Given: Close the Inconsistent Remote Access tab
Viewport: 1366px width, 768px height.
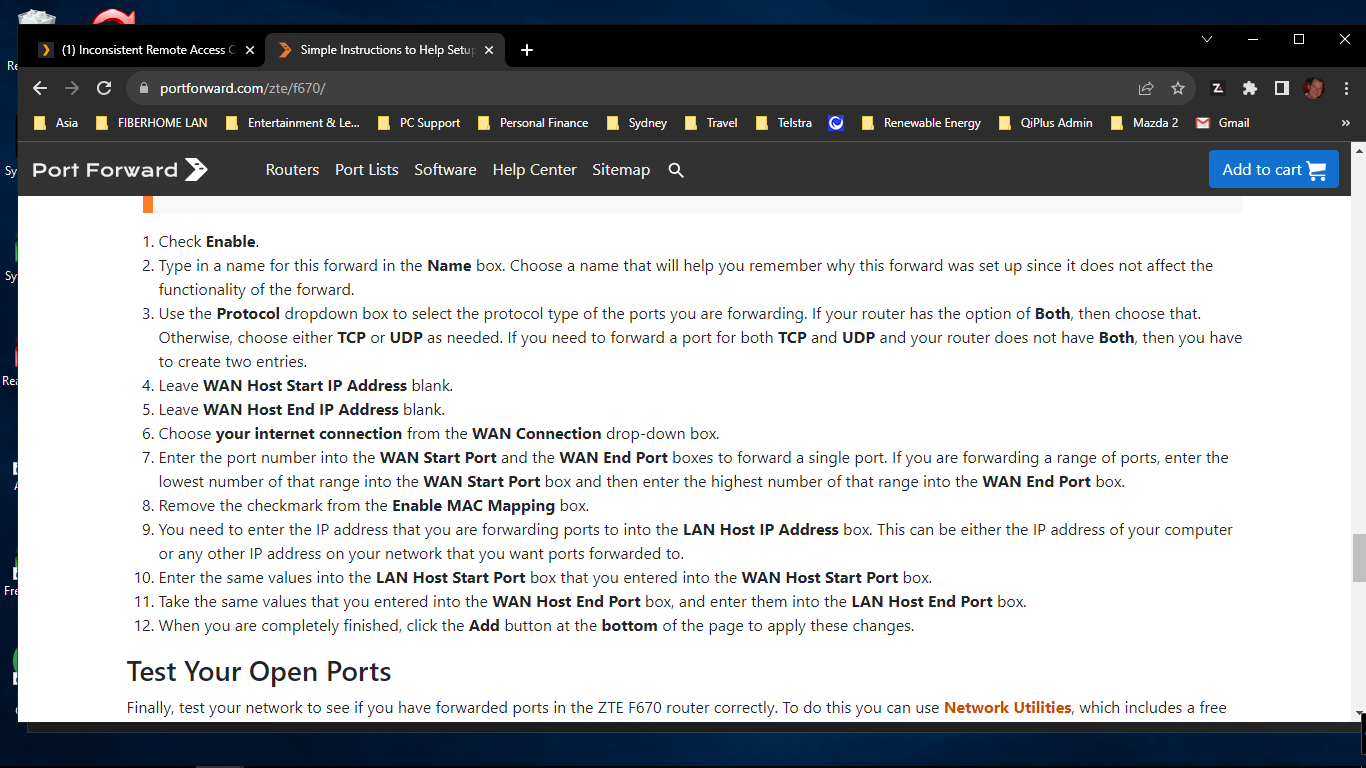Looking at the screenshot, I should [x=249, y=50].
